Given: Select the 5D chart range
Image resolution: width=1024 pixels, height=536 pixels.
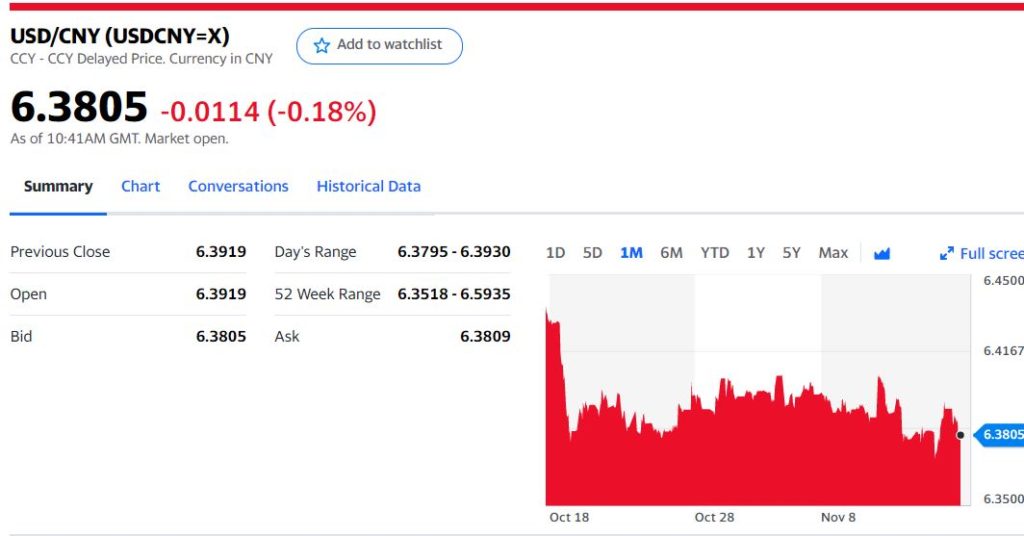Looking at the screenshot, I should click(592, 253).
